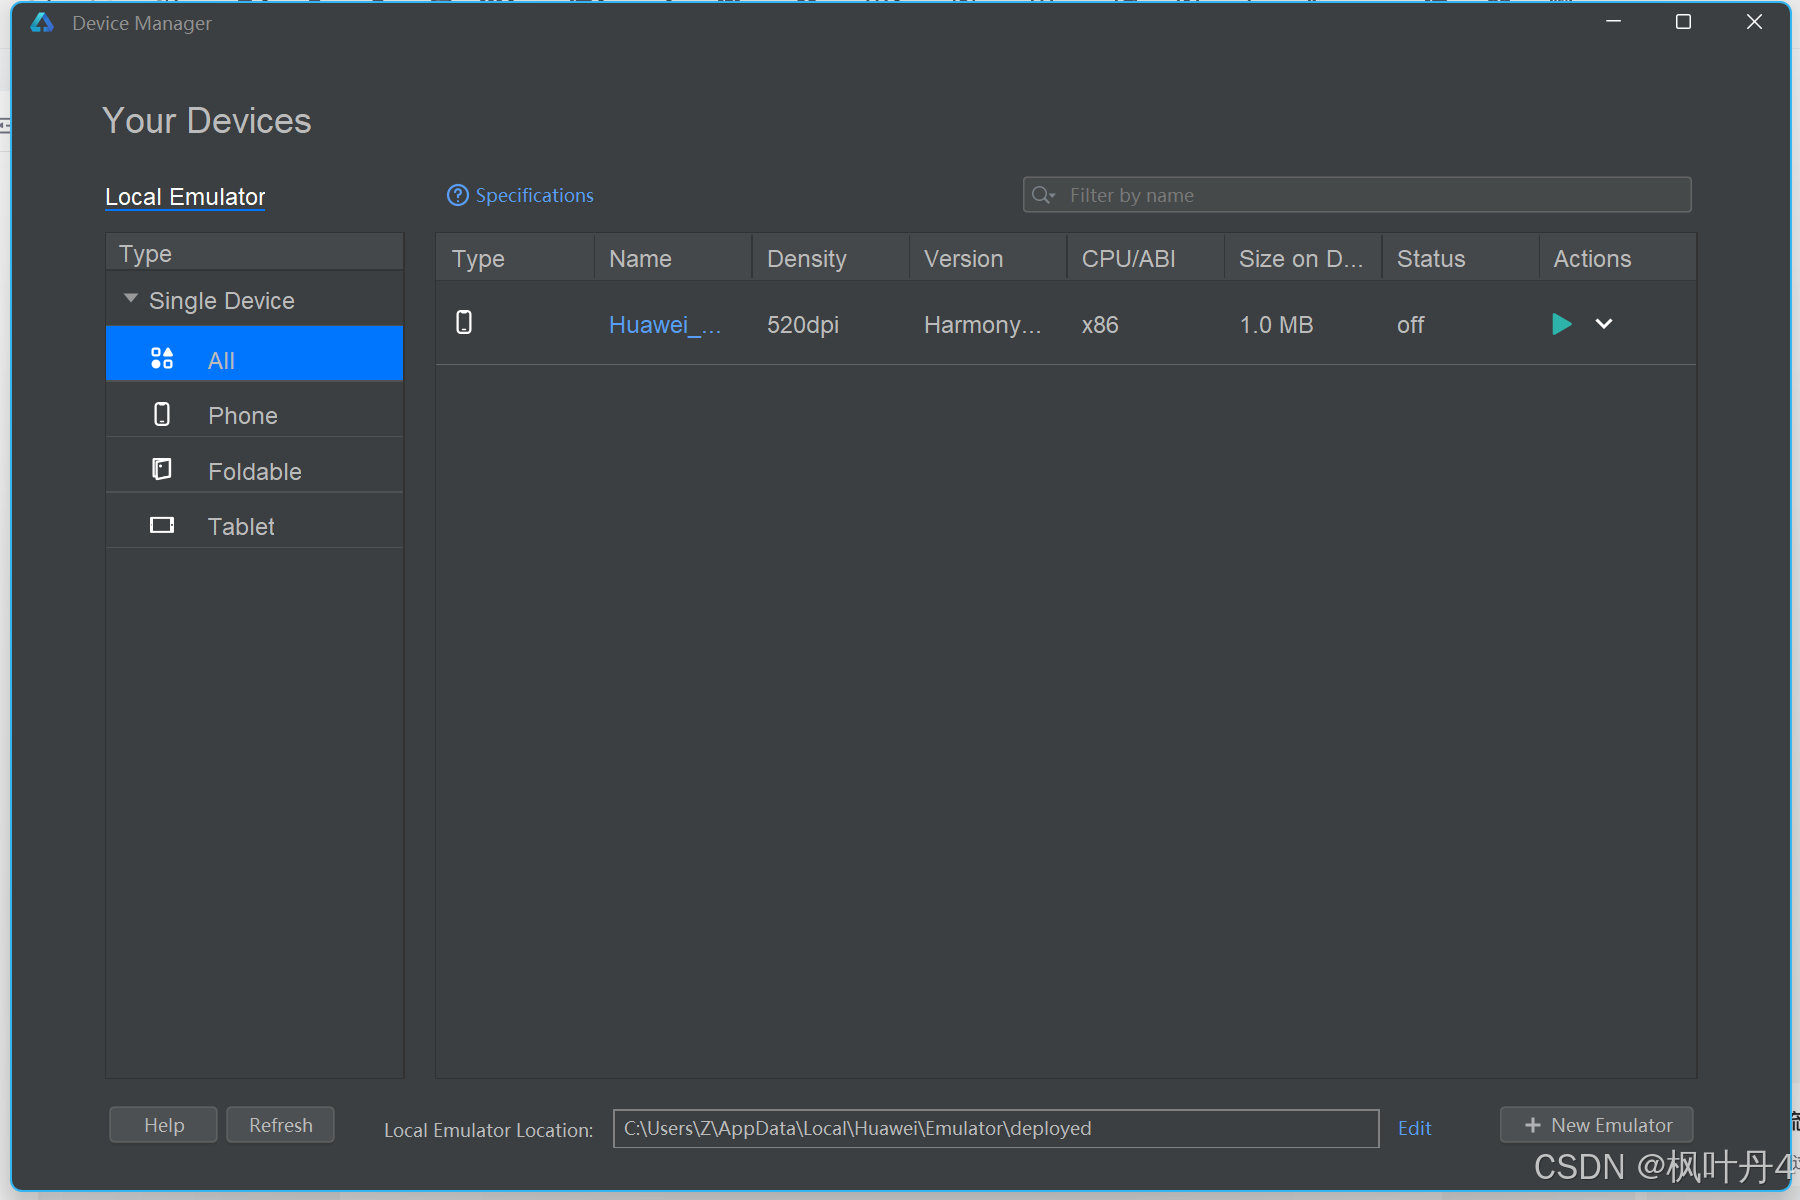Click the Filter by name search field
The width and height of the screenshot is (1800, 1200).
(x=1370, y=195)
